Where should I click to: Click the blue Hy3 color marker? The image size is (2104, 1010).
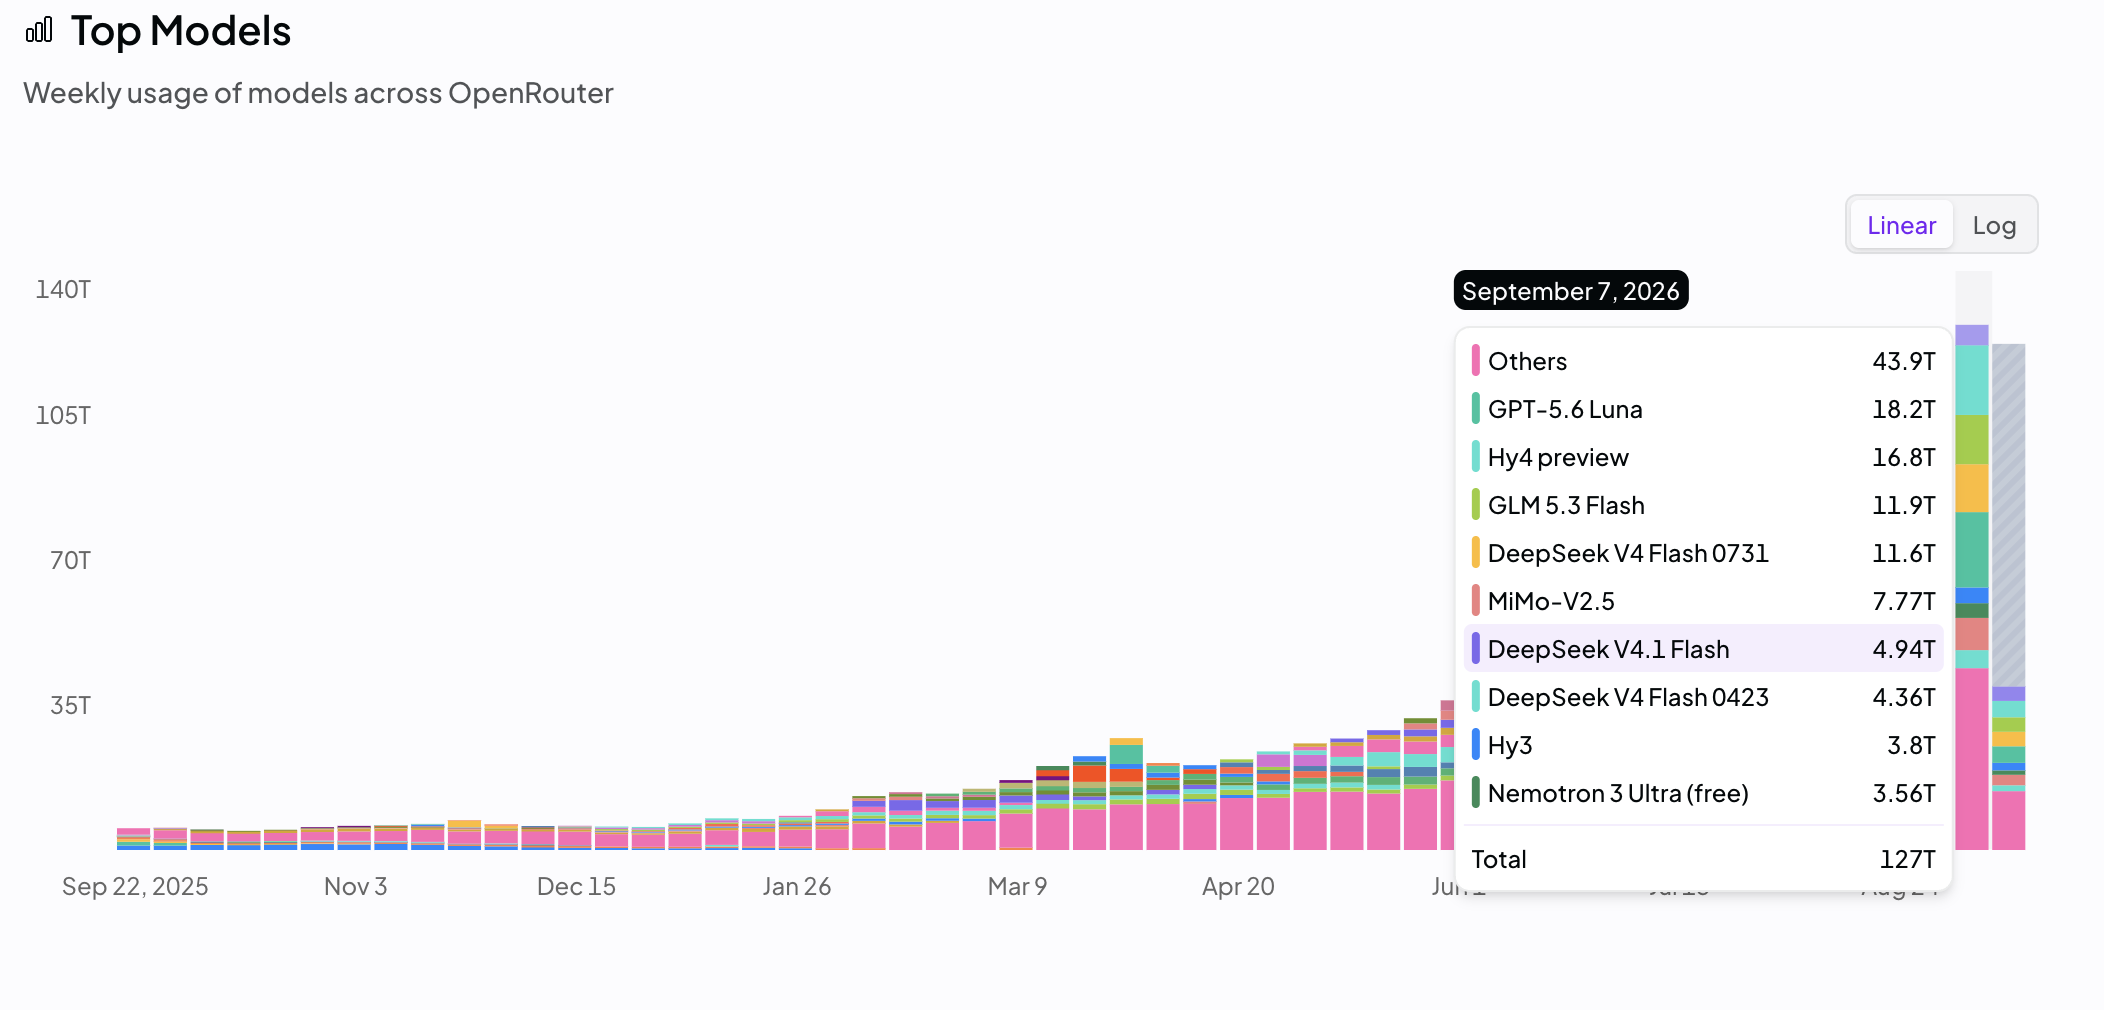tap(1475, 744)
